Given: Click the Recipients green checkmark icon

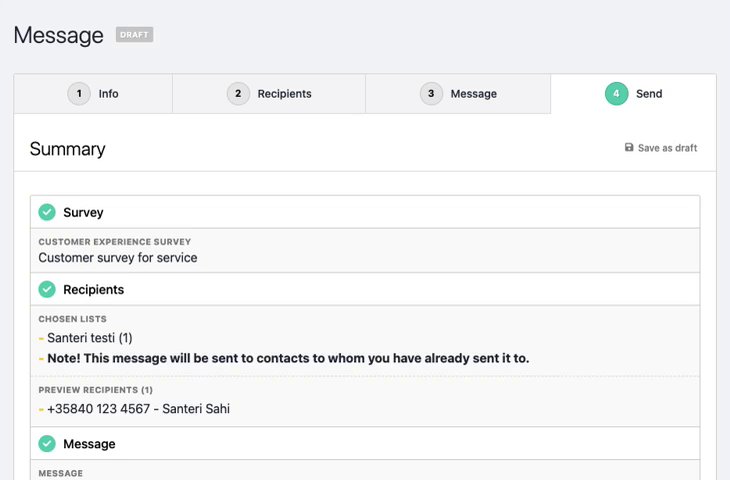Looking at the screenshot, I should click(47, 289).
